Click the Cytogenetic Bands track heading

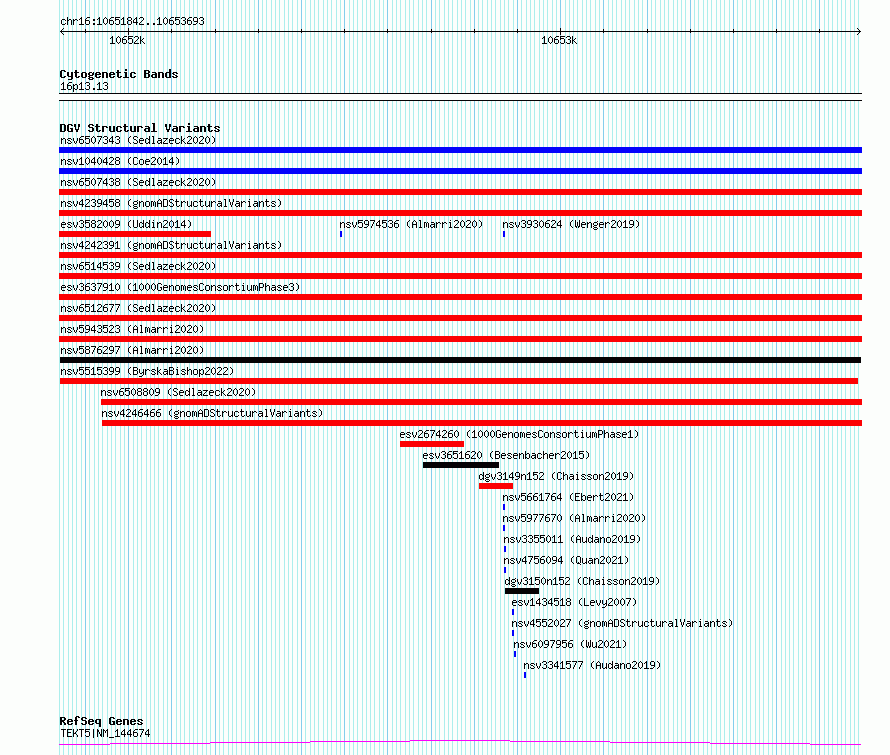point(119,74)
